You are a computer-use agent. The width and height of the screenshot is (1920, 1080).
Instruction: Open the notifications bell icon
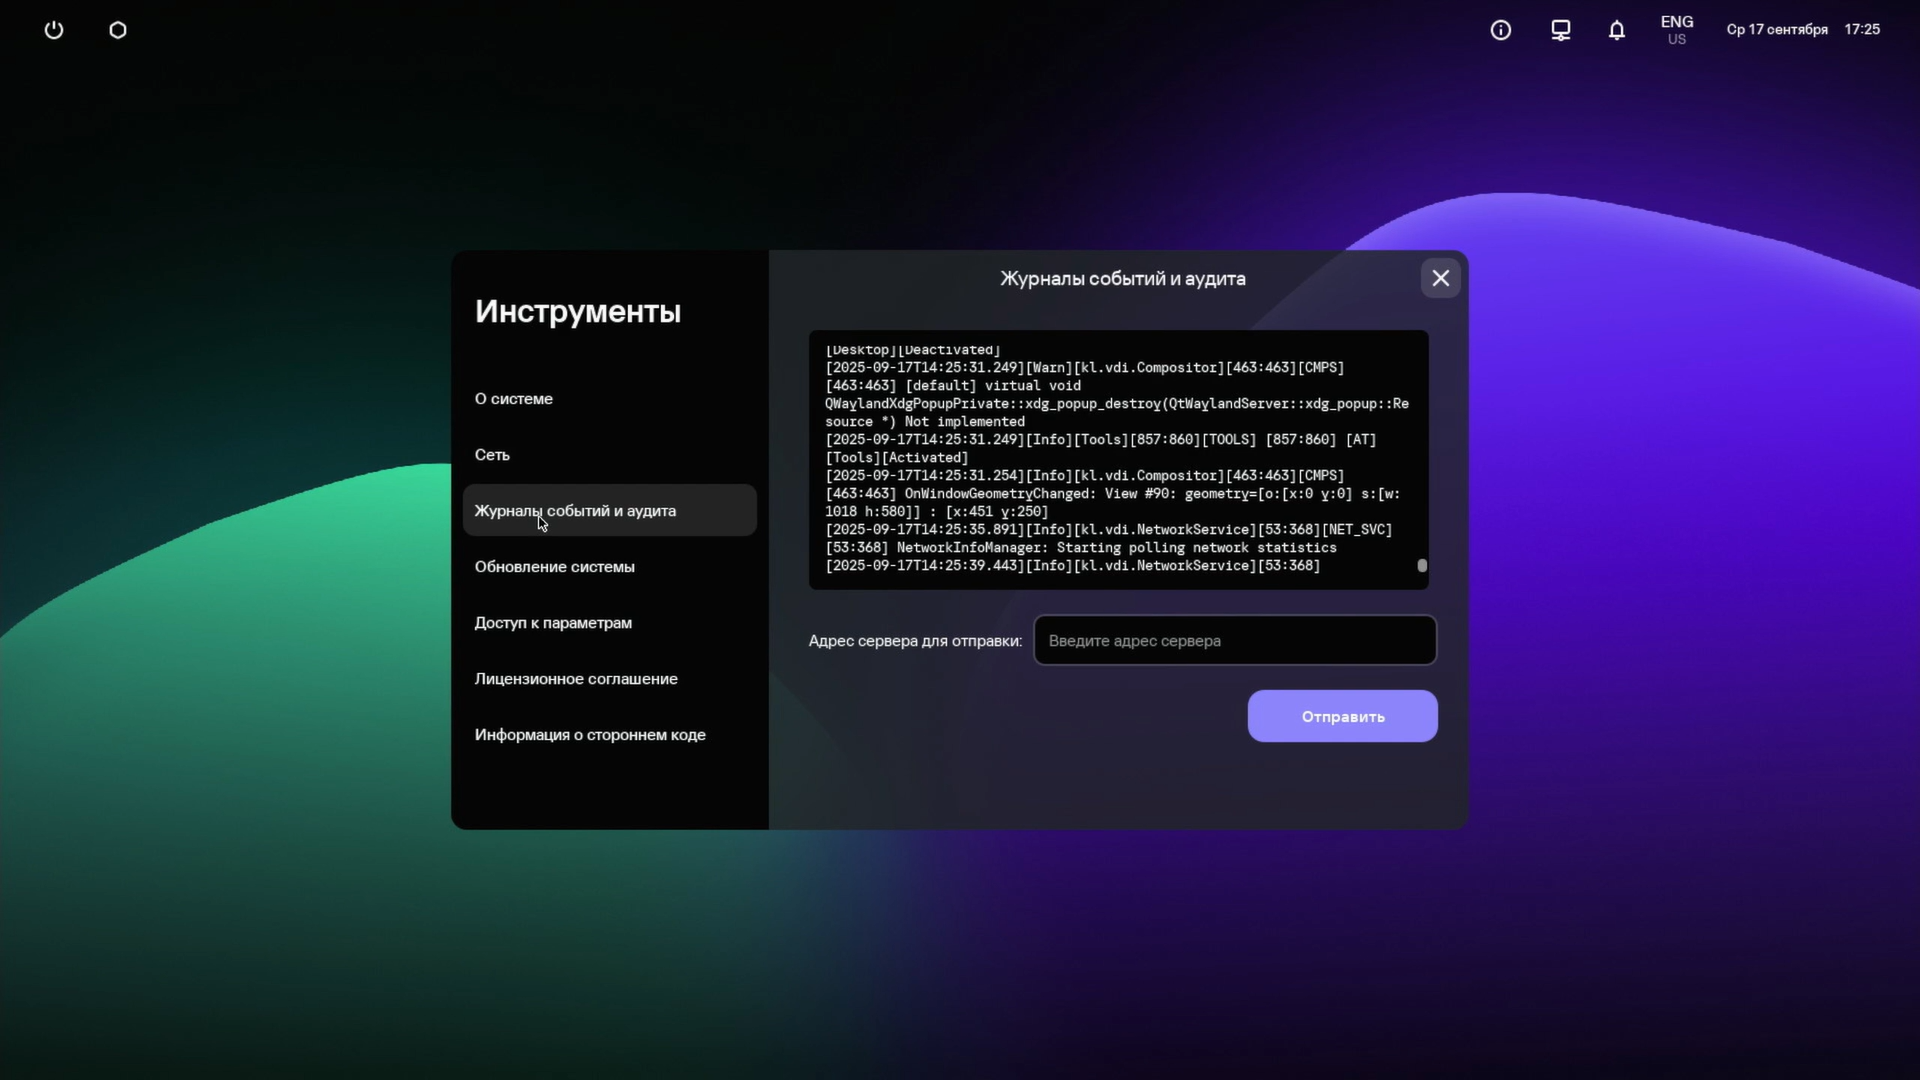pyautogui.click(x=1617, y=30)
